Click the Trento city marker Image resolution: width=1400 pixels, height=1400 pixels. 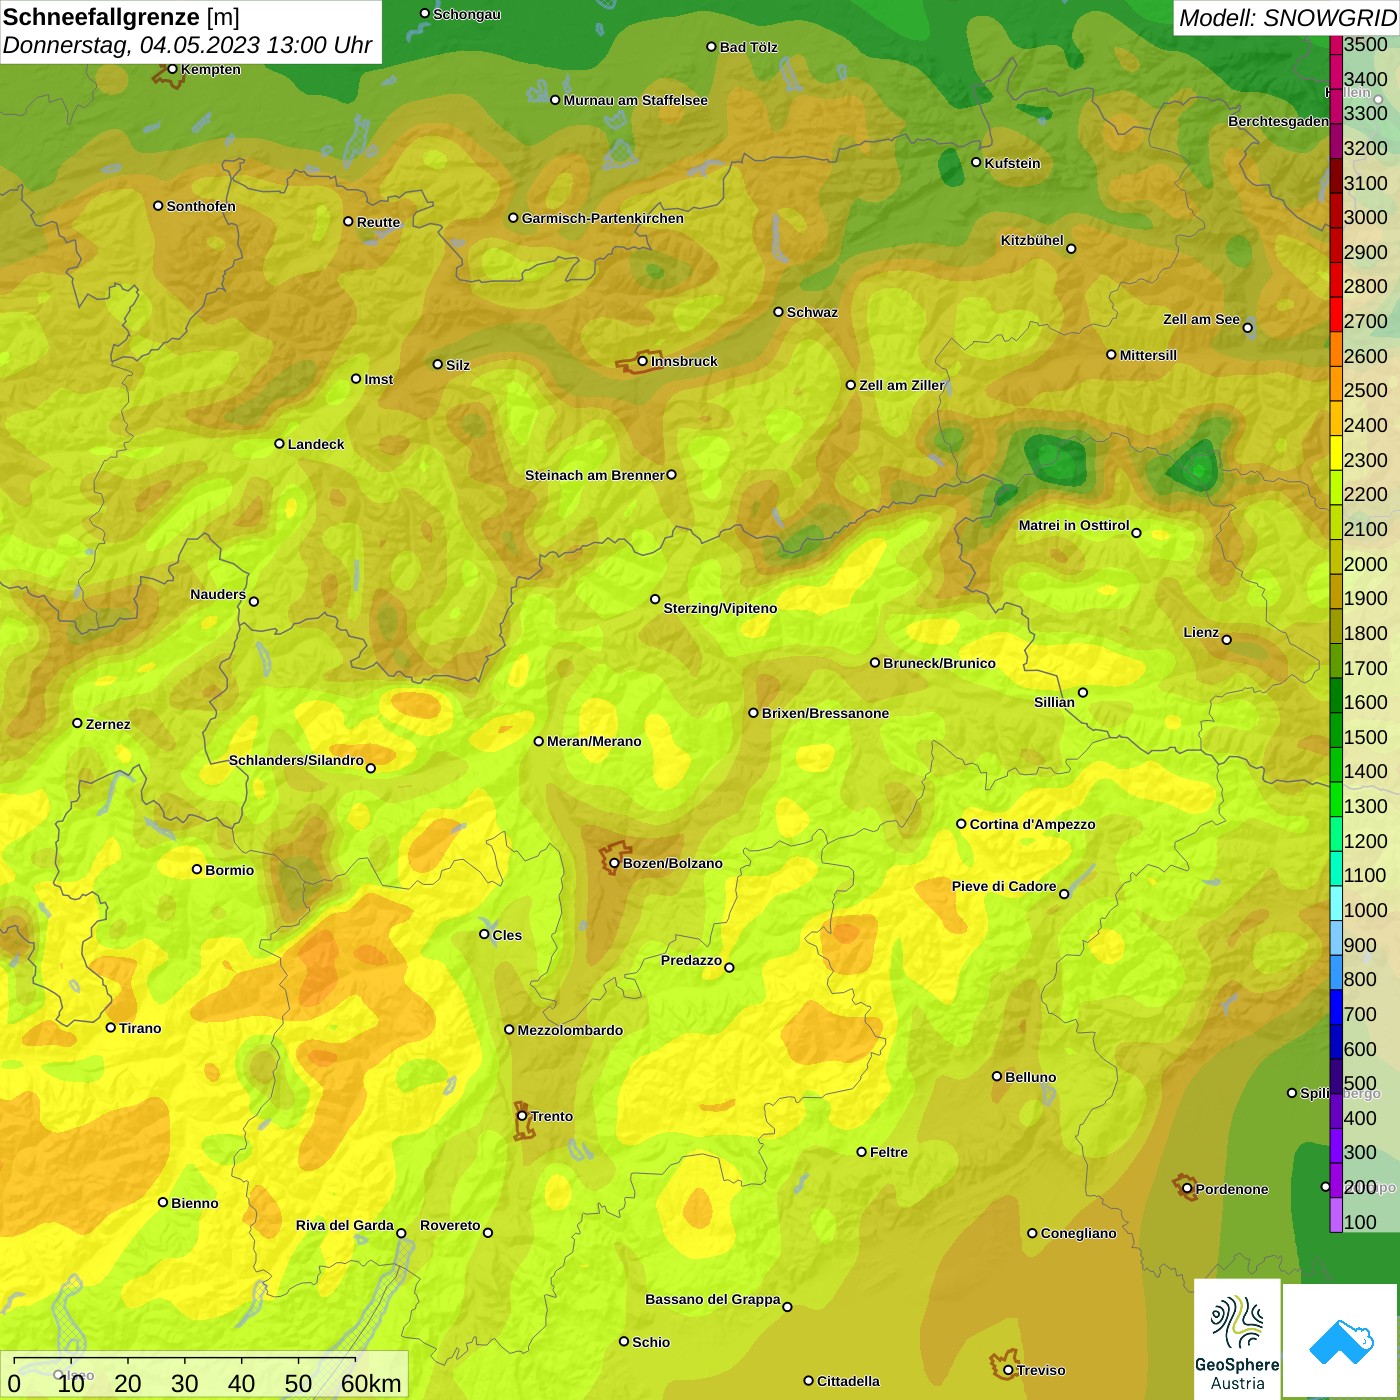[x=522, y=1116]
